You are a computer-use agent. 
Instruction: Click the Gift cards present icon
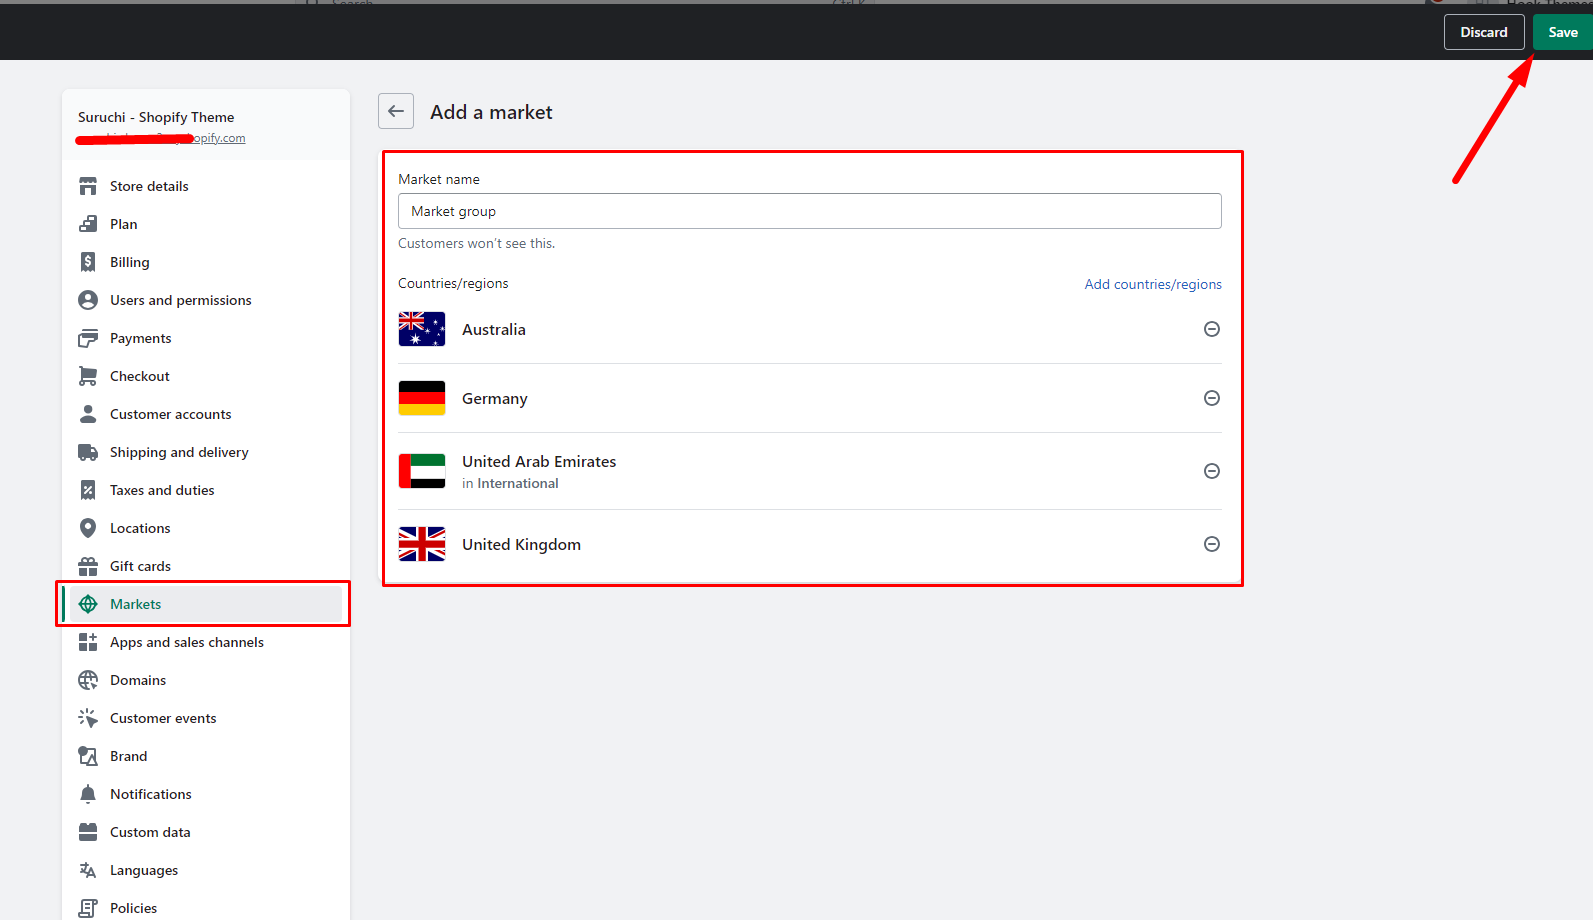(x=88, y=566)
